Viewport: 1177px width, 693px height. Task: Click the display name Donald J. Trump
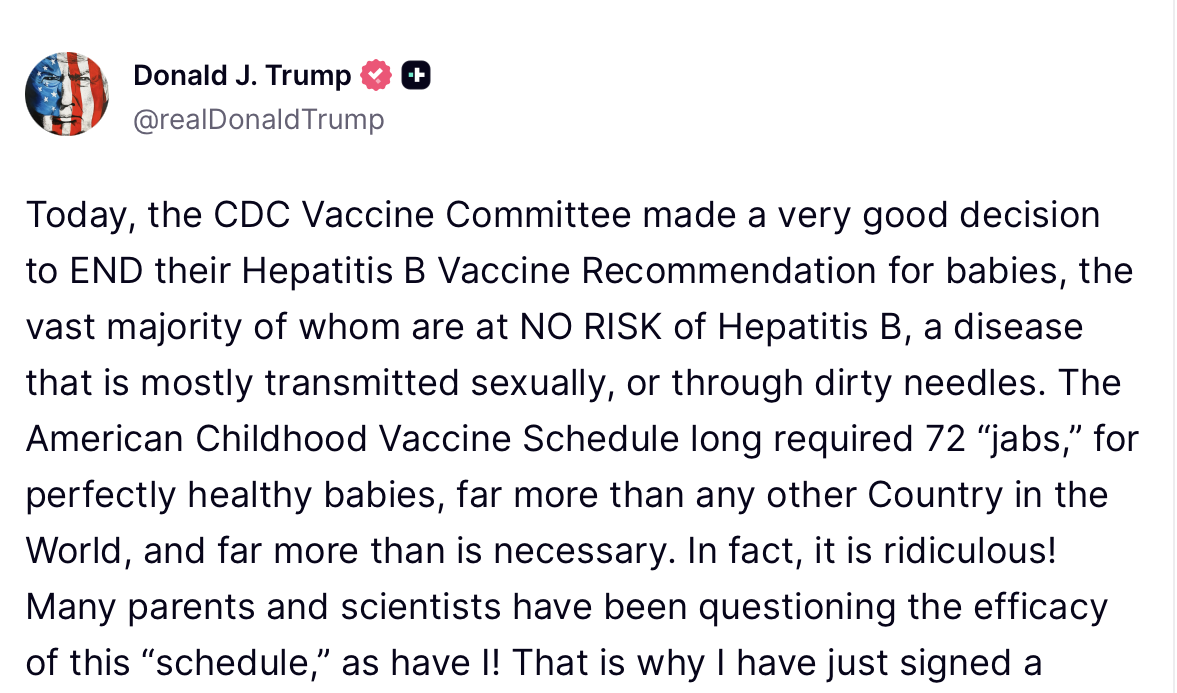243,75
